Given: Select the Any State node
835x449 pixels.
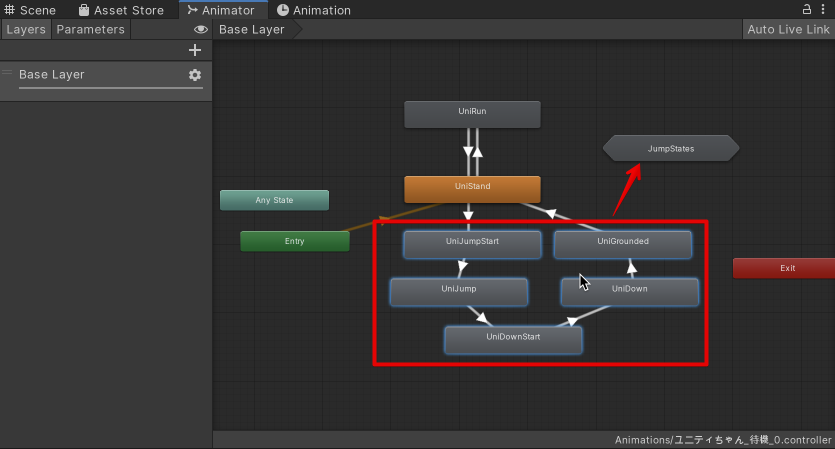Looking at the screenshot, I should click(x=274, y=200).
